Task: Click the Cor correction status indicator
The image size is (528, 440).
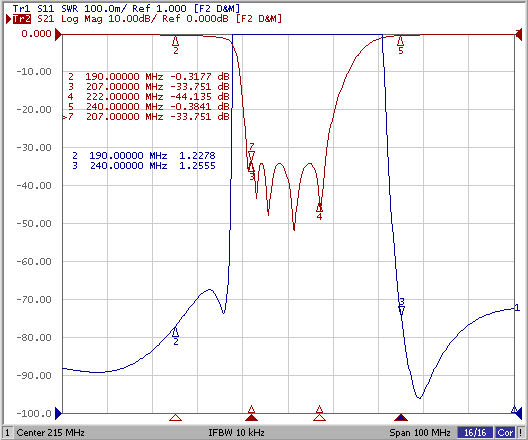Action: point(505,432)
